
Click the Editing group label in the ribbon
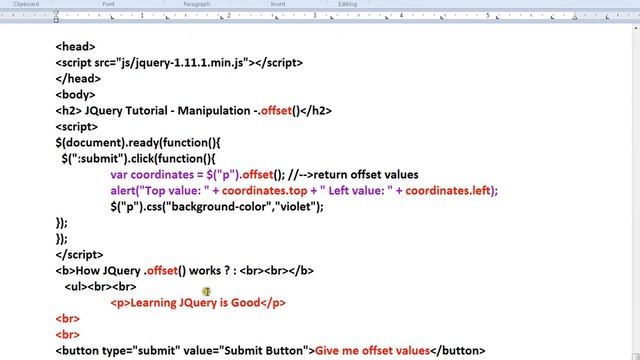347,4
